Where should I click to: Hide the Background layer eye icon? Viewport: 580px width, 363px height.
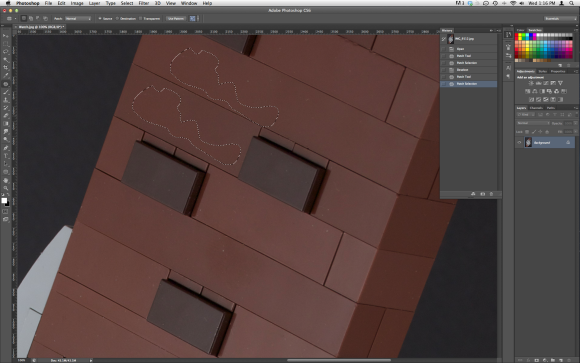pos(519,142)
